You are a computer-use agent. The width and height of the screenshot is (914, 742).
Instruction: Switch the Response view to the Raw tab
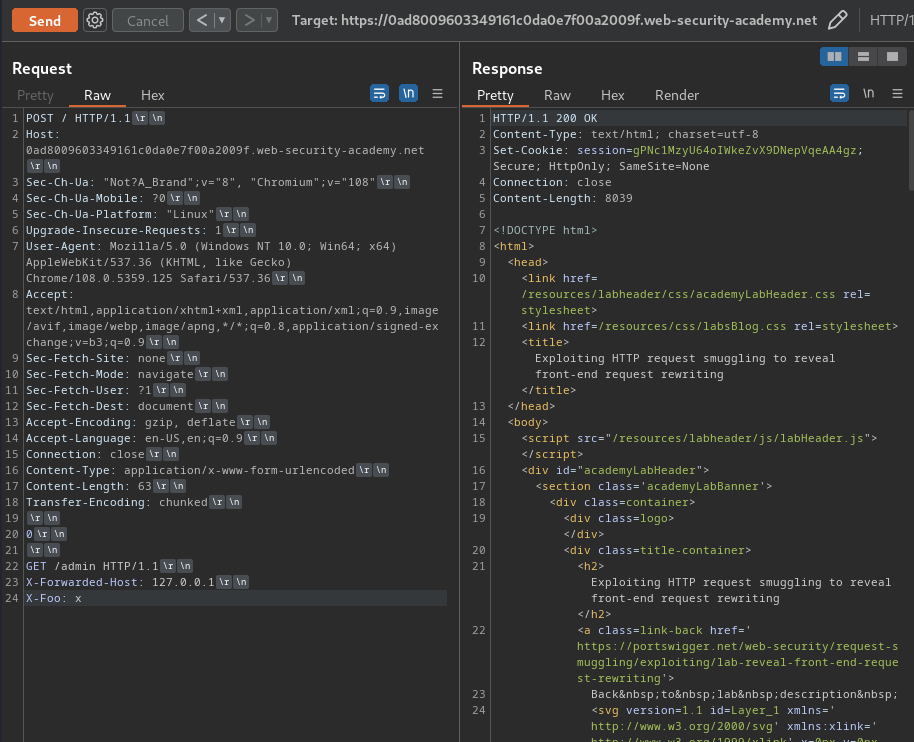coord(557,95)
